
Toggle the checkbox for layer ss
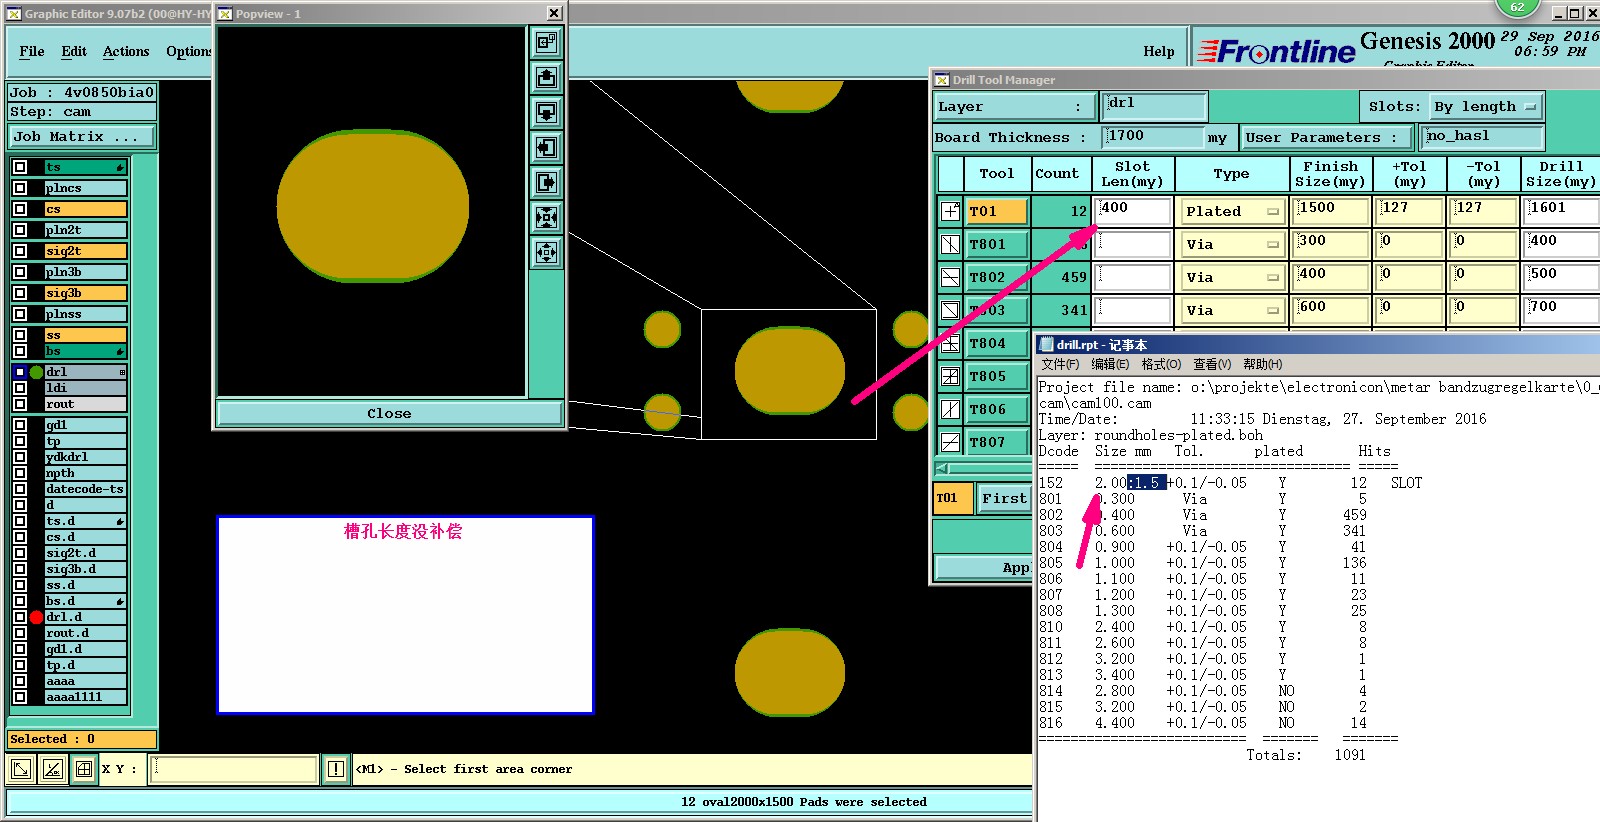pos(20,335)
